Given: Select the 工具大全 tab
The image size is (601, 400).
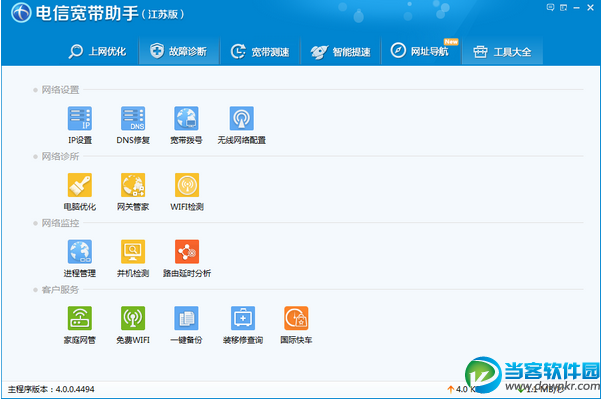Looking at the screenshot, I should (502, 51).
